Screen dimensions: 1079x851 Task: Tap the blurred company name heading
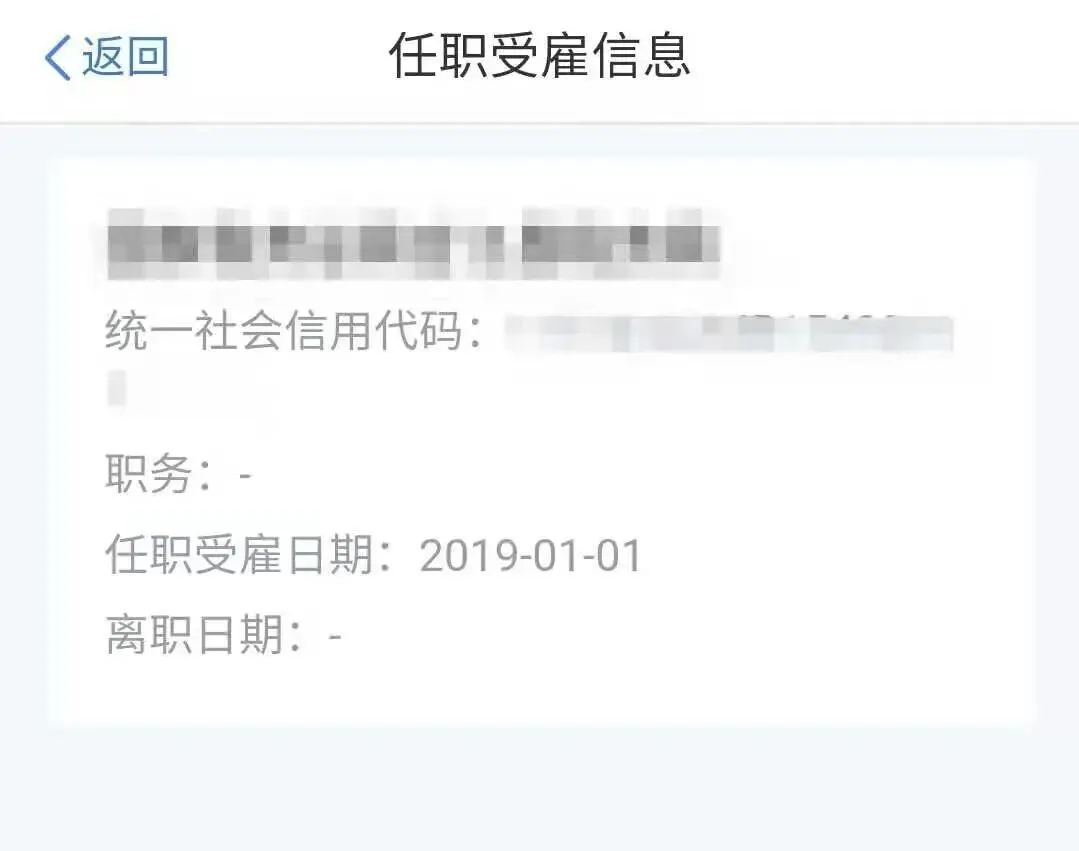414,244
